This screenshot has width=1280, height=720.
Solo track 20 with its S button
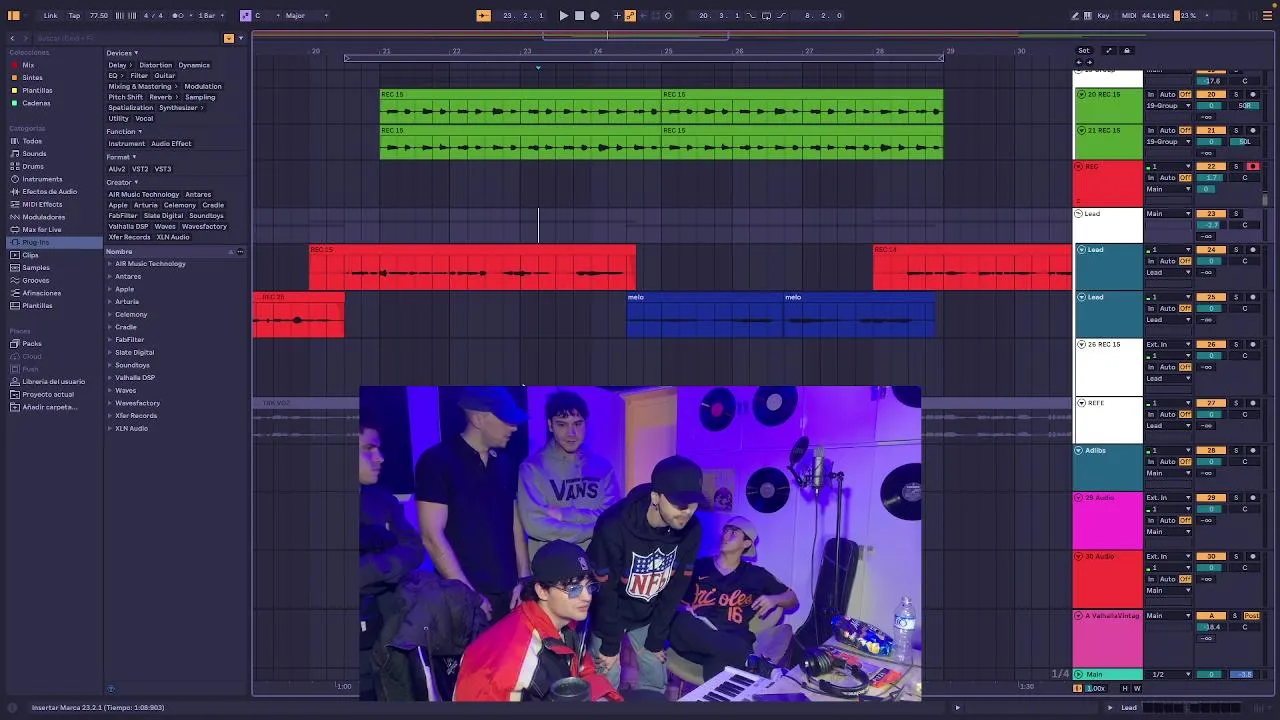(x=1236, y=94)
